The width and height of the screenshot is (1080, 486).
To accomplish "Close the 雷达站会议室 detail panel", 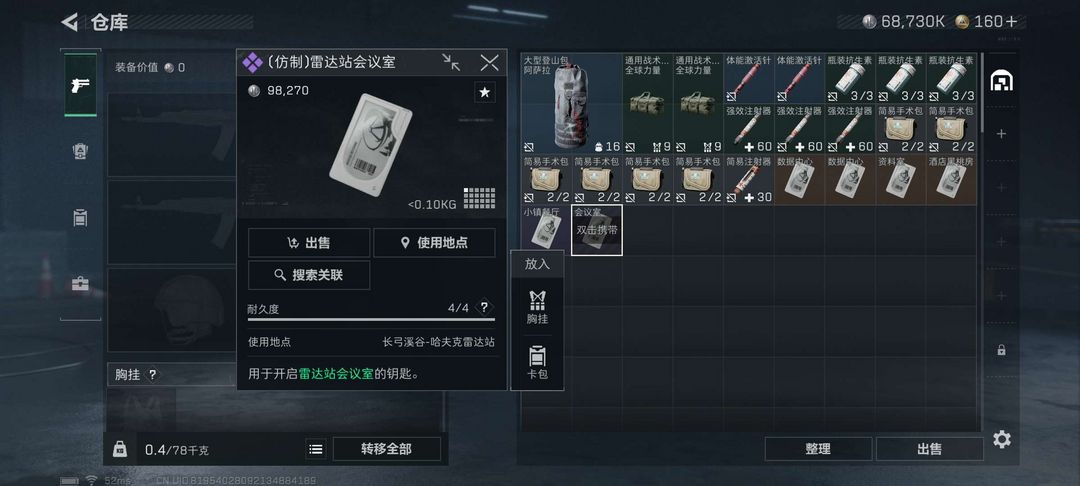I will [489, 63].
